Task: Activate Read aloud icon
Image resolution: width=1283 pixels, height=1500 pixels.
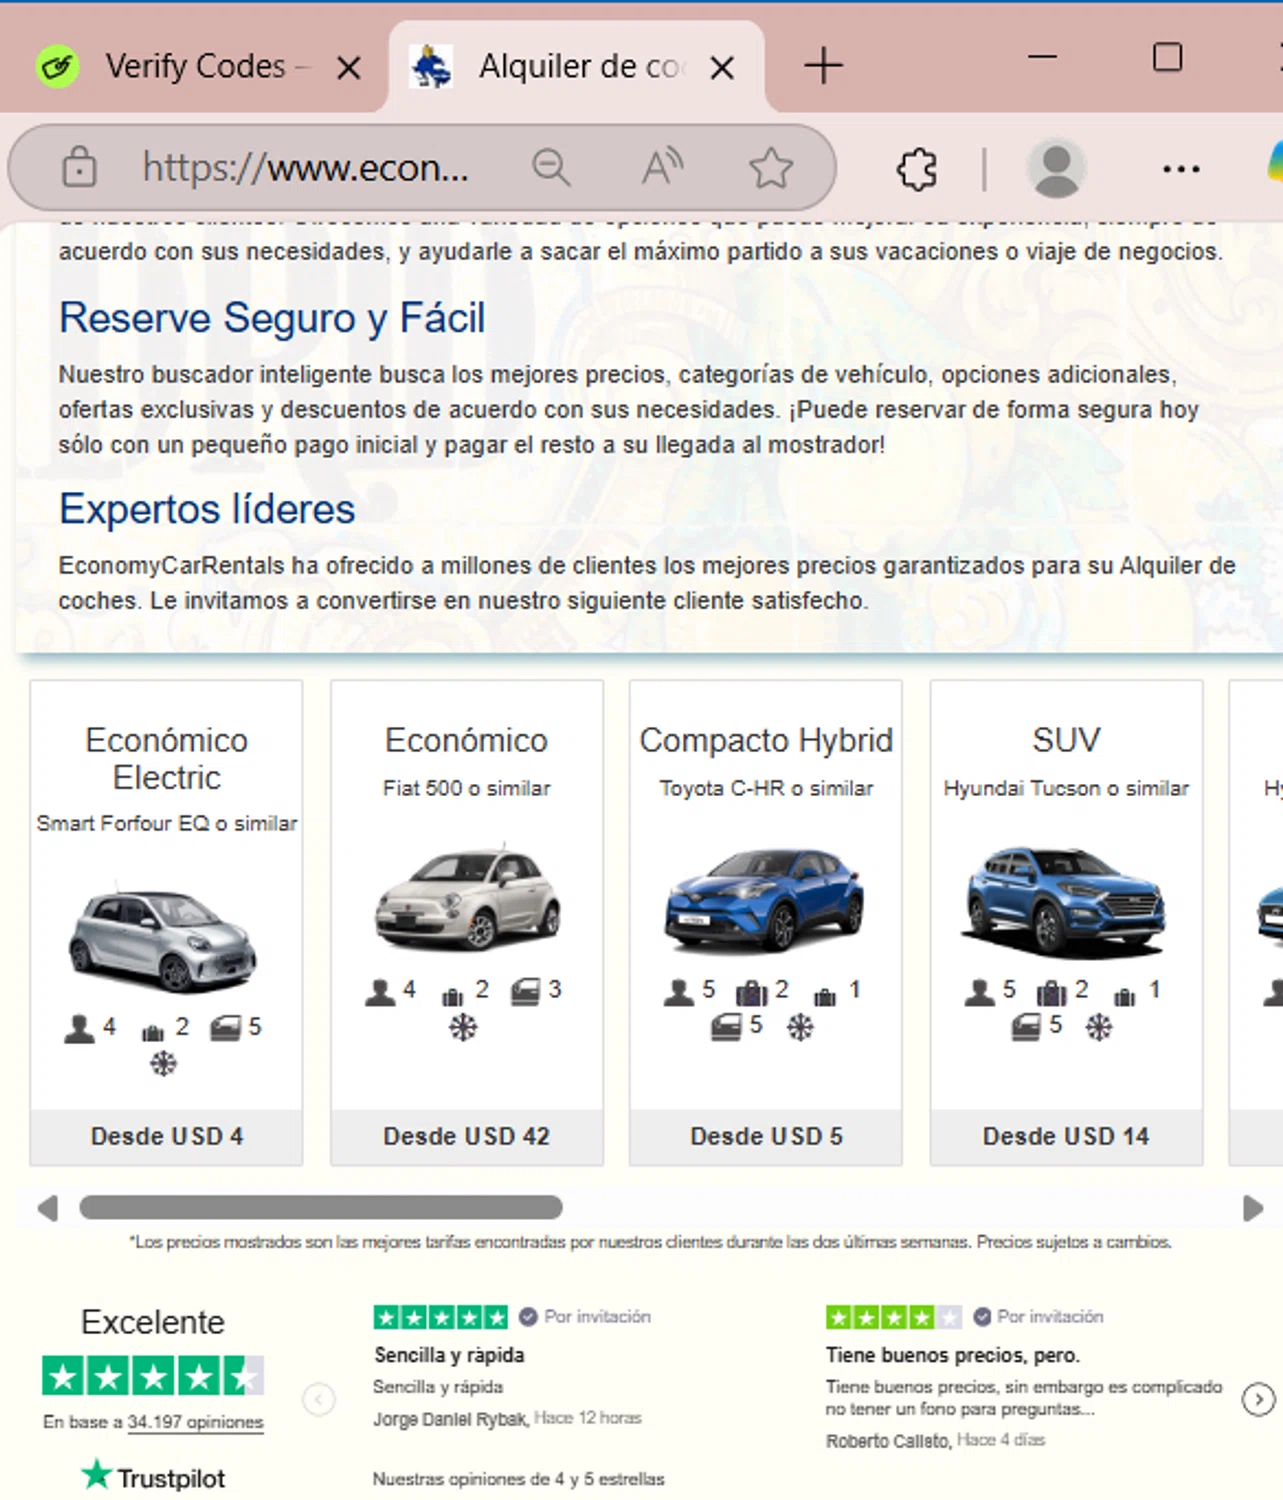Action: coord(662,167)
